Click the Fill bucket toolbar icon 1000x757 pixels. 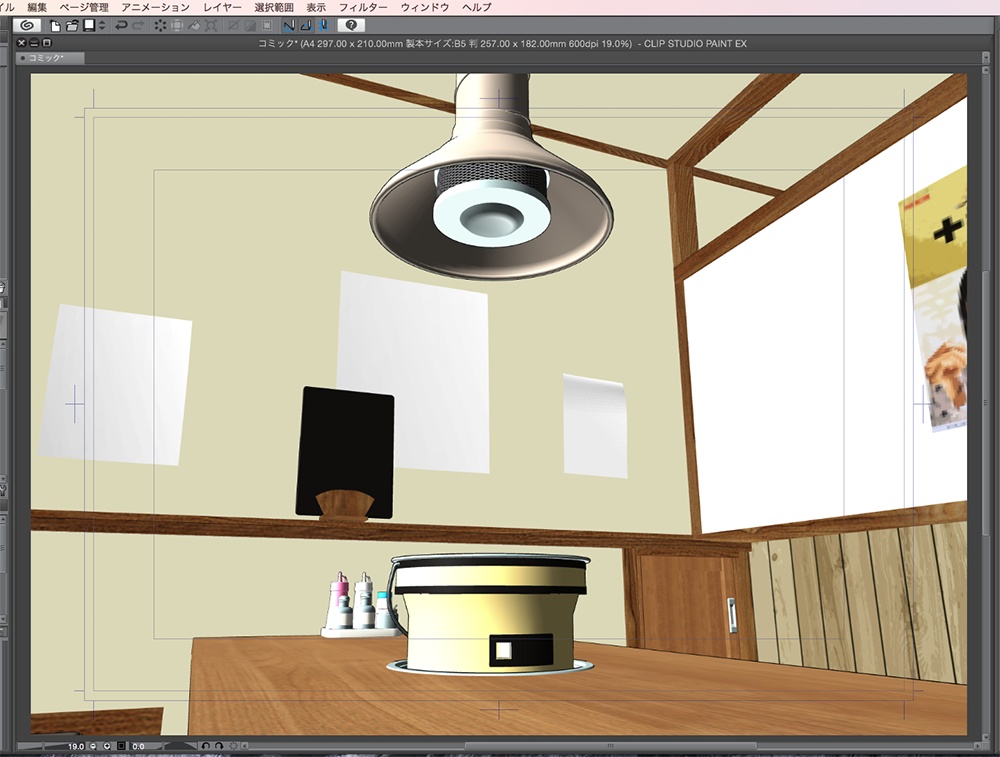(195, 26)
